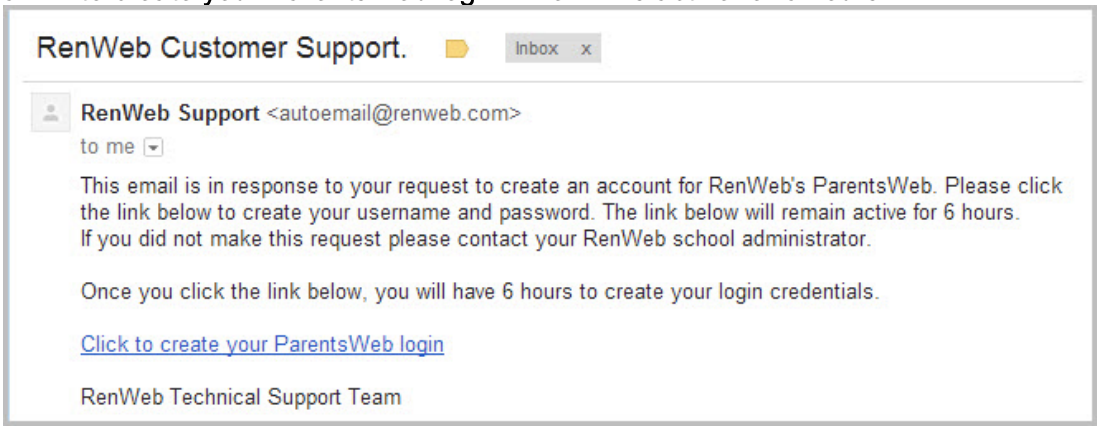This screenshot has height=428, width=1100.
Task: Click the line "Once you click the link below"
Action: coord(480,292)
